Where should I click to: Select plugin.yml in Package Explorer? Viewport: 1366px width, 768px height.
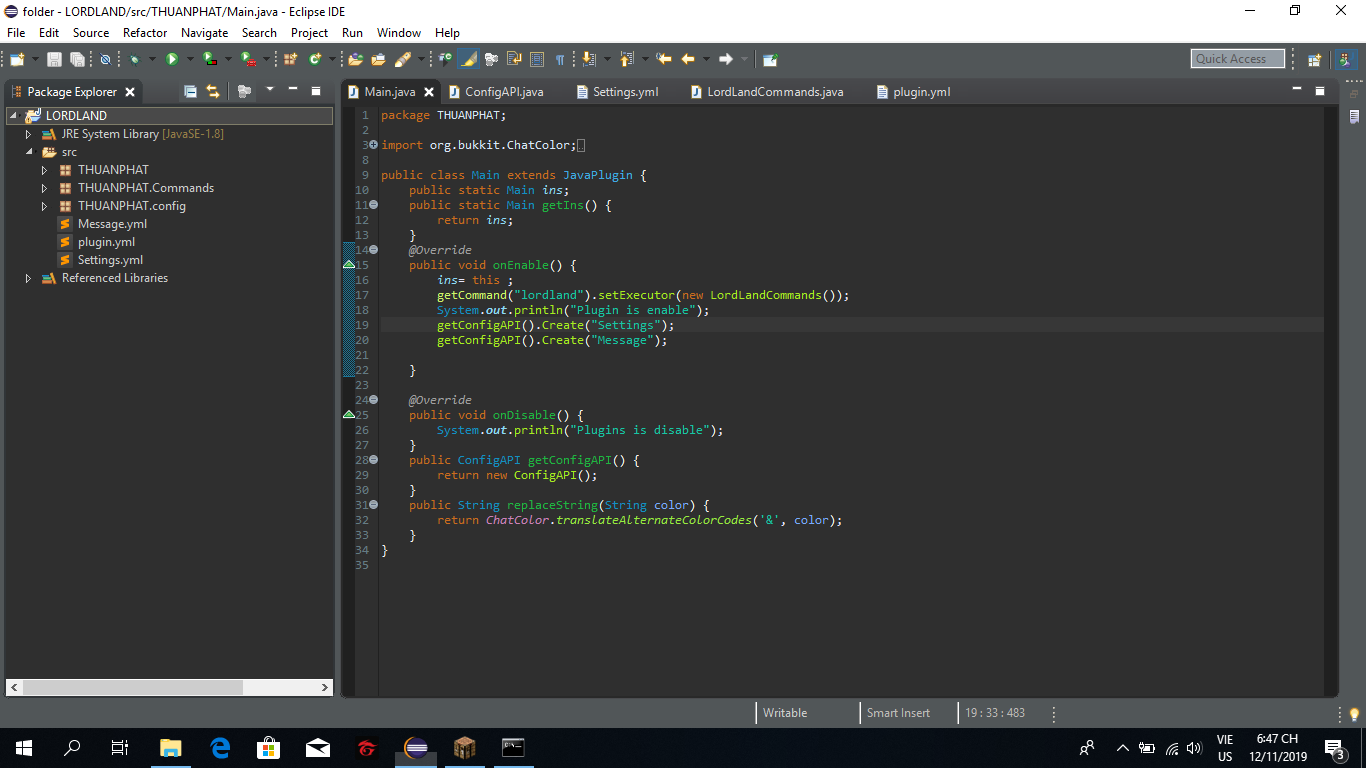click(106, 242)
